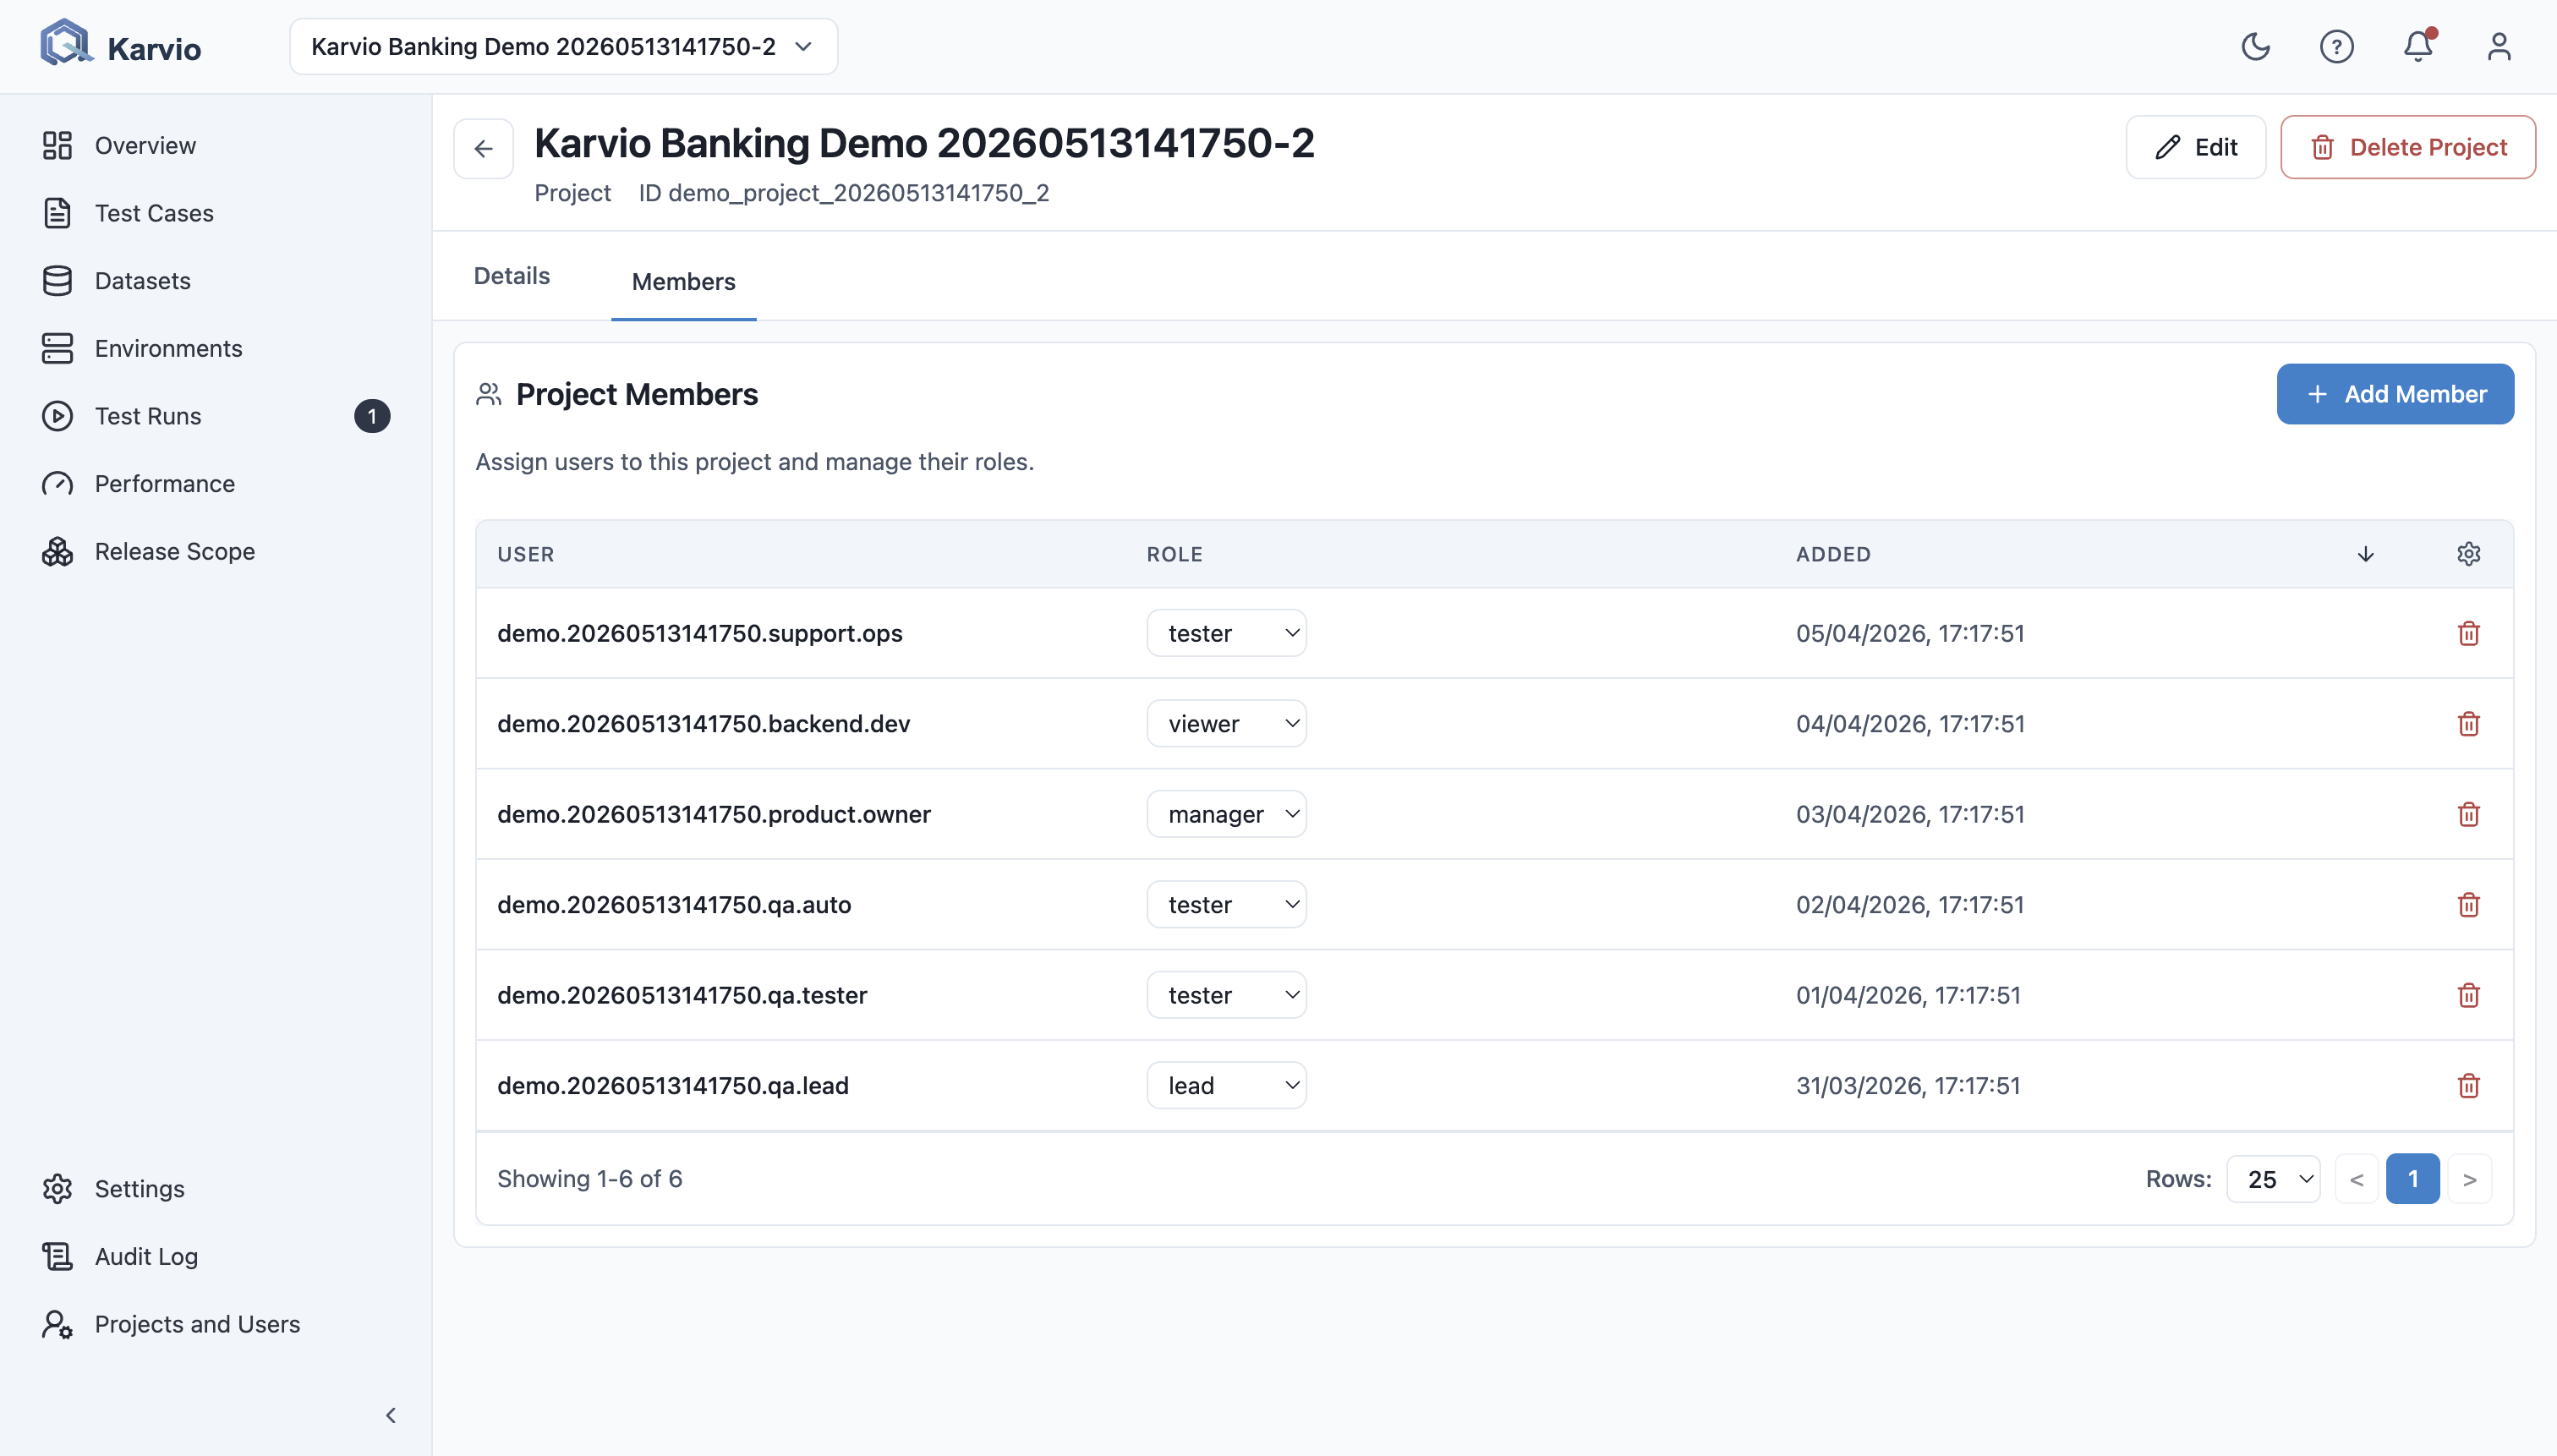Collapse the sidebar with chevron

(x=391, y=1415)
